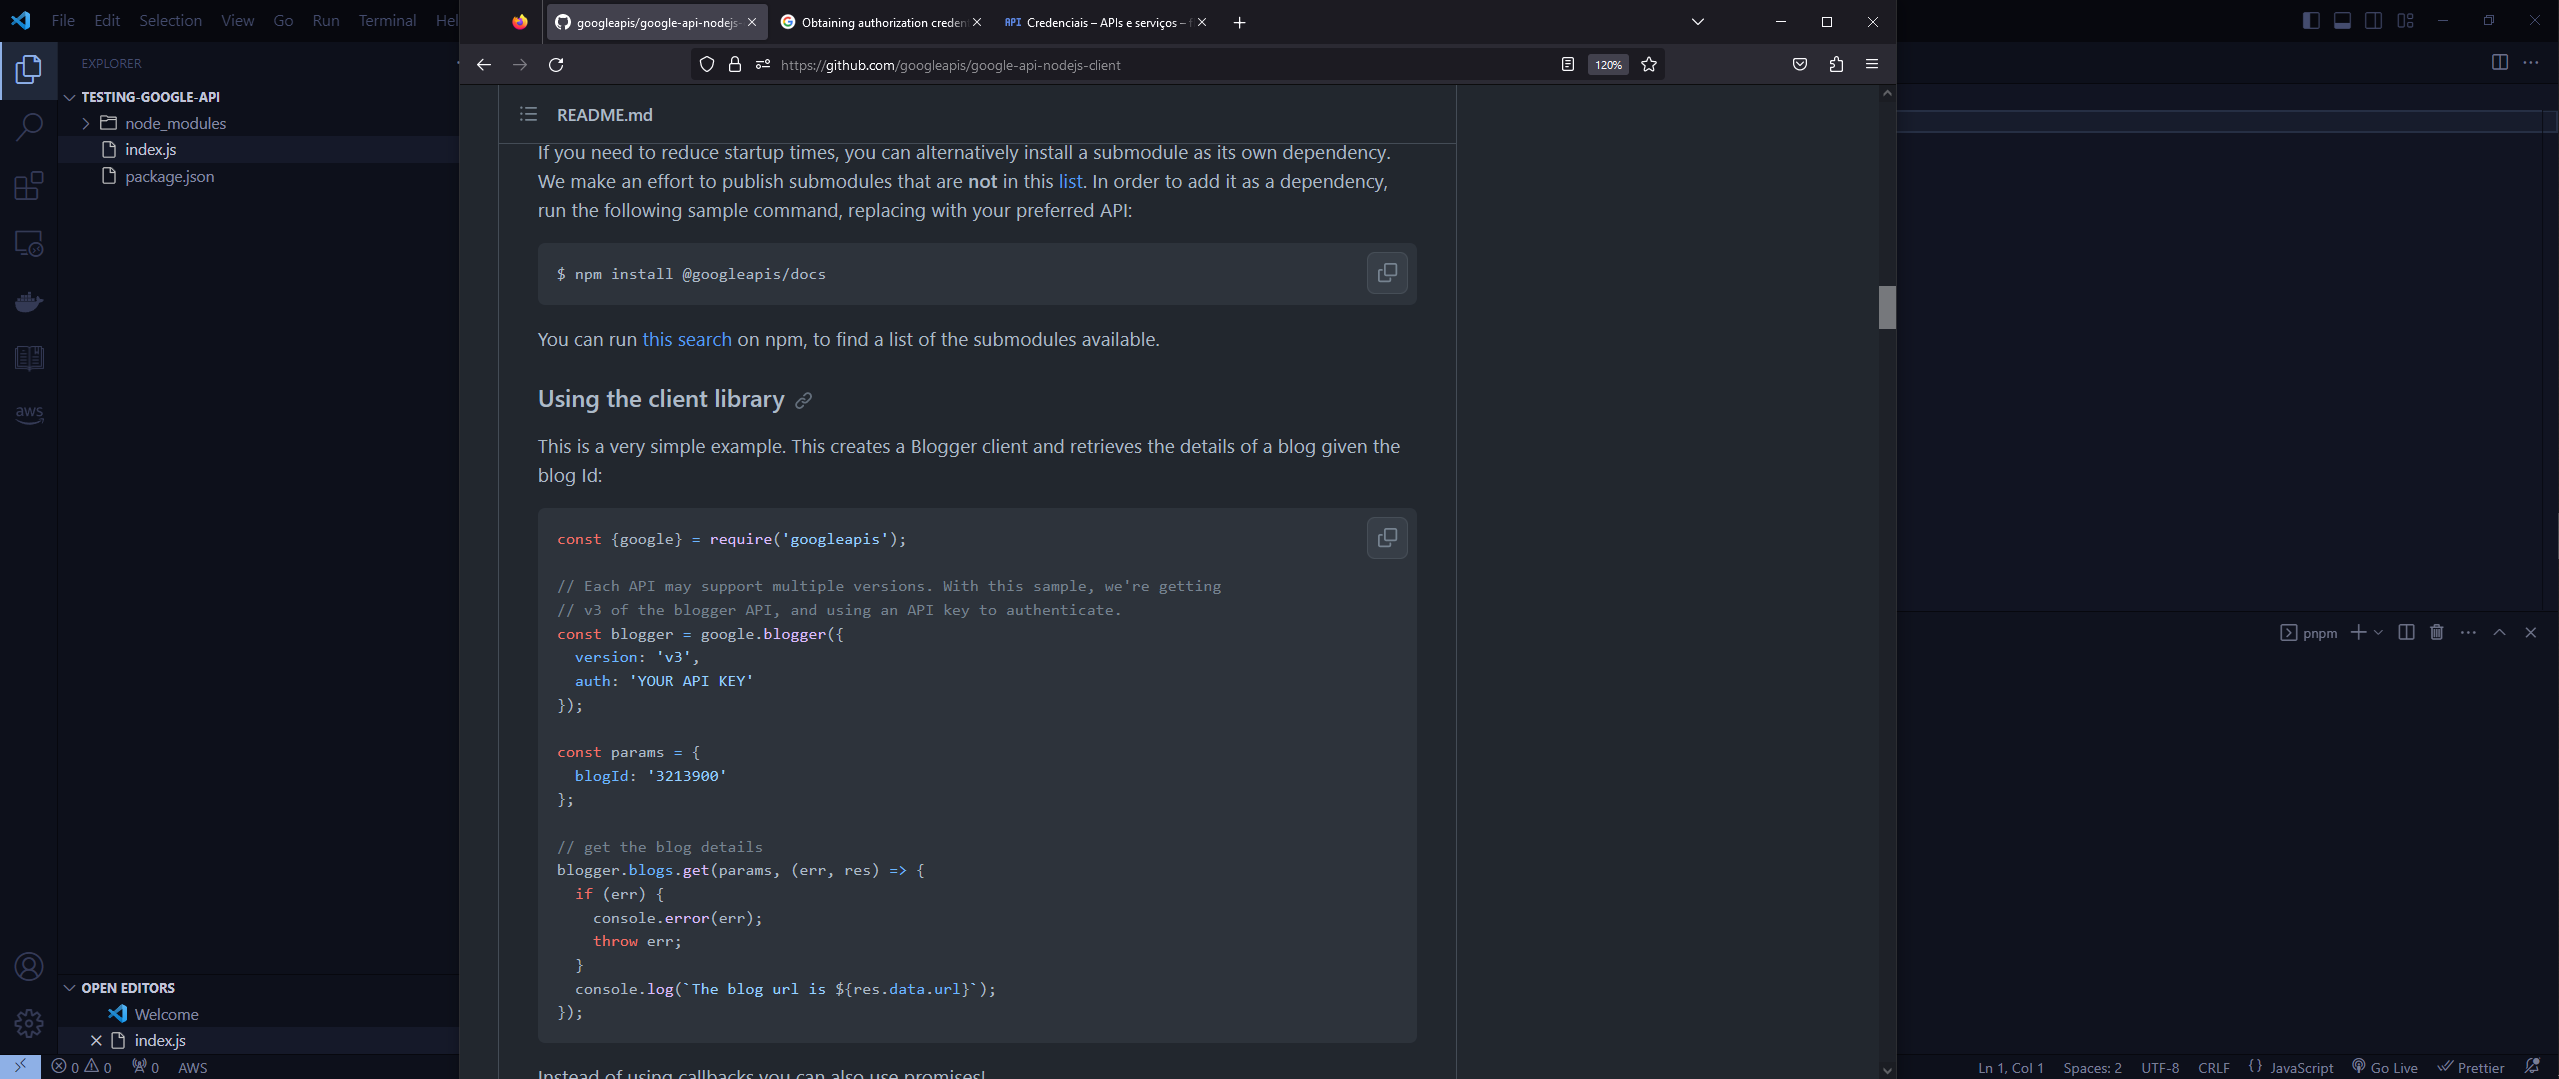Close the terminal panel
Image resolution: width=2559 pixels, height=1079 pixels.
pos(2531,633)
